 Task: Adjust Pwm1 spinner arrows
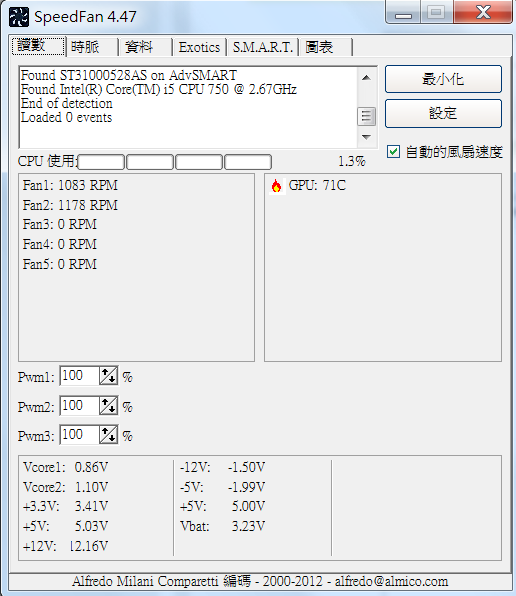108,376
